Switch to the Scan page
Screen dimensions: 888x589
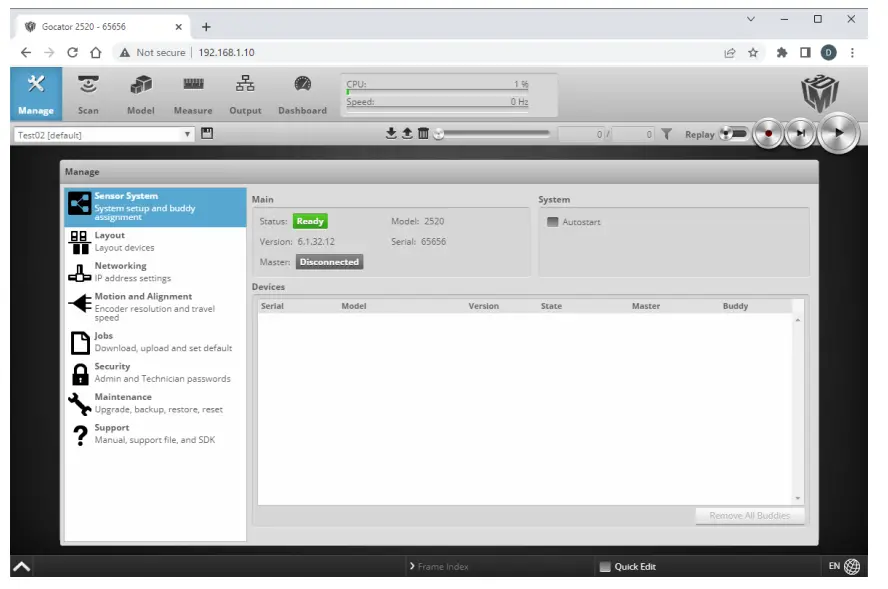coord(88,93)
